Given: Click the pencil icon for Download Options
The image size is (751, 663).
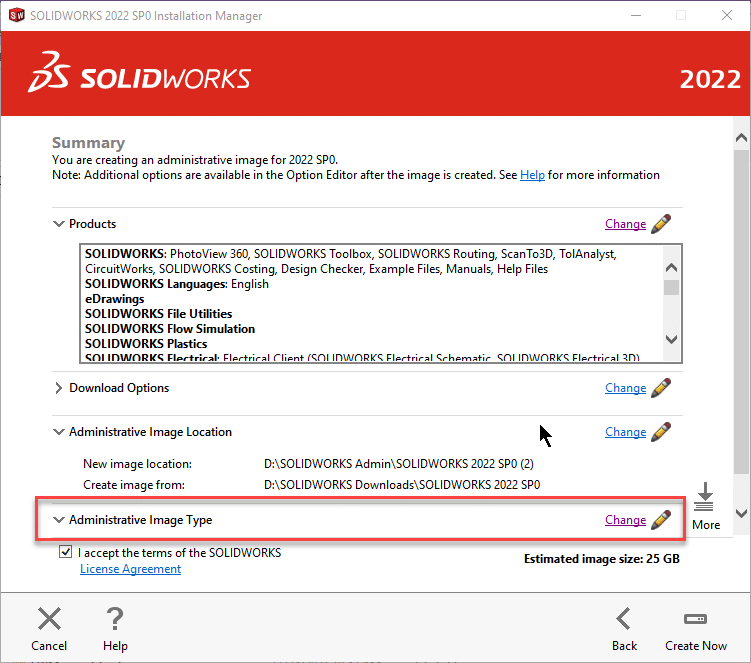Looking at the screenshot, I should pos(661,388).
